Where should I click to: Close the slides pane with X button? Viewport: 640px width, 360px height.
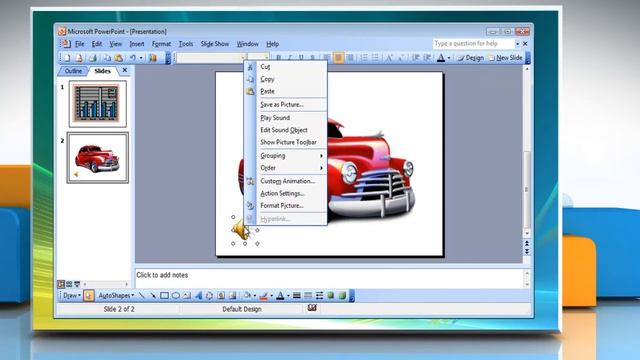[x=125, y=70]
